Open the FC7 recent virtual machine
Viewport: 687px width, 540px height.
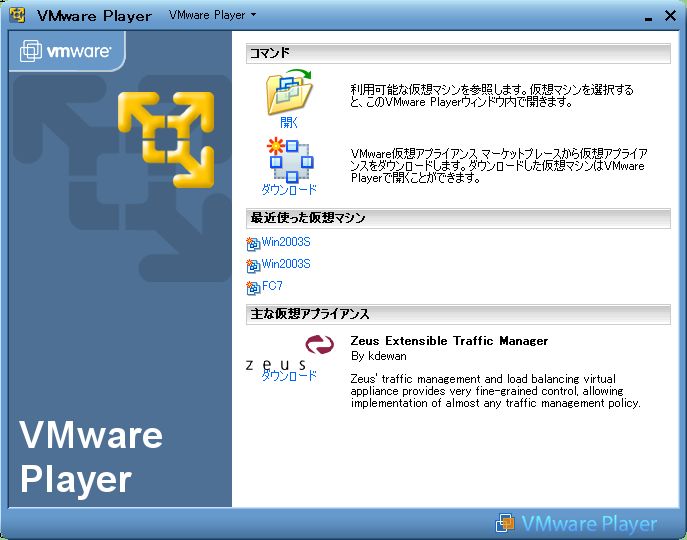(272, 286)
